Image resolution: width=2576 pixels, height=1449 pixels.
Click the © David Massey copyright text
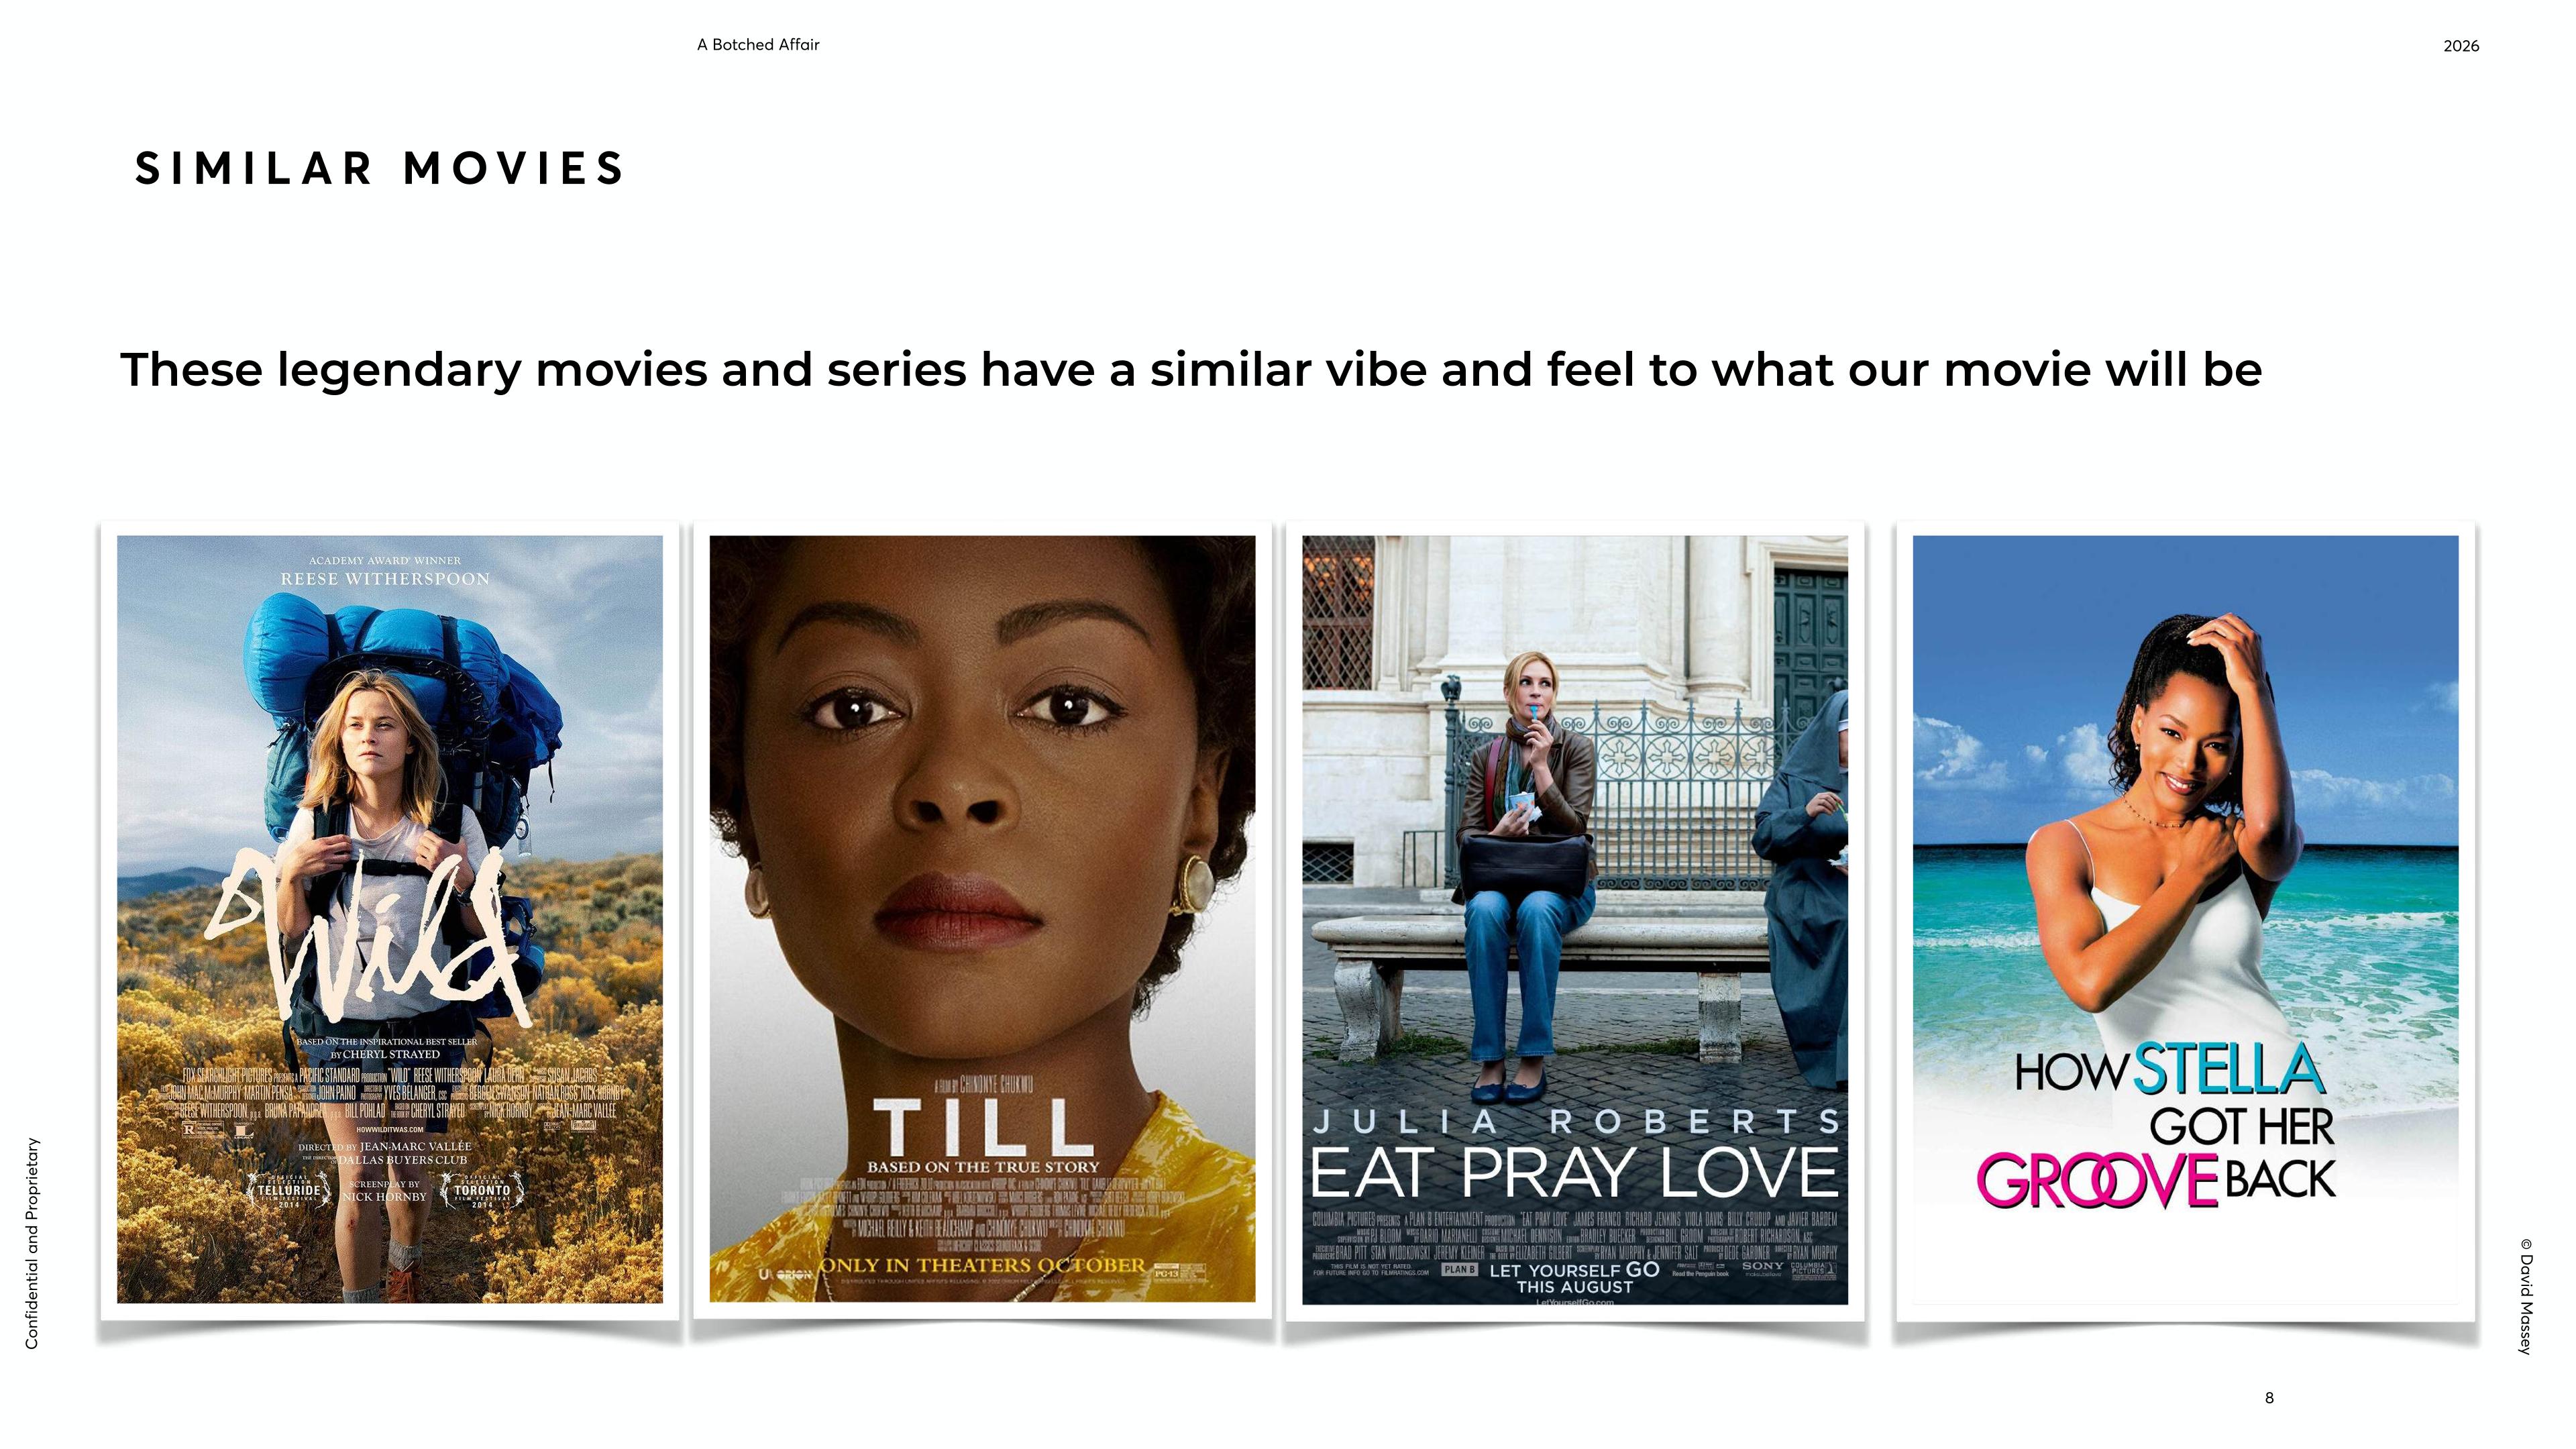[x=2526, y=1297]
